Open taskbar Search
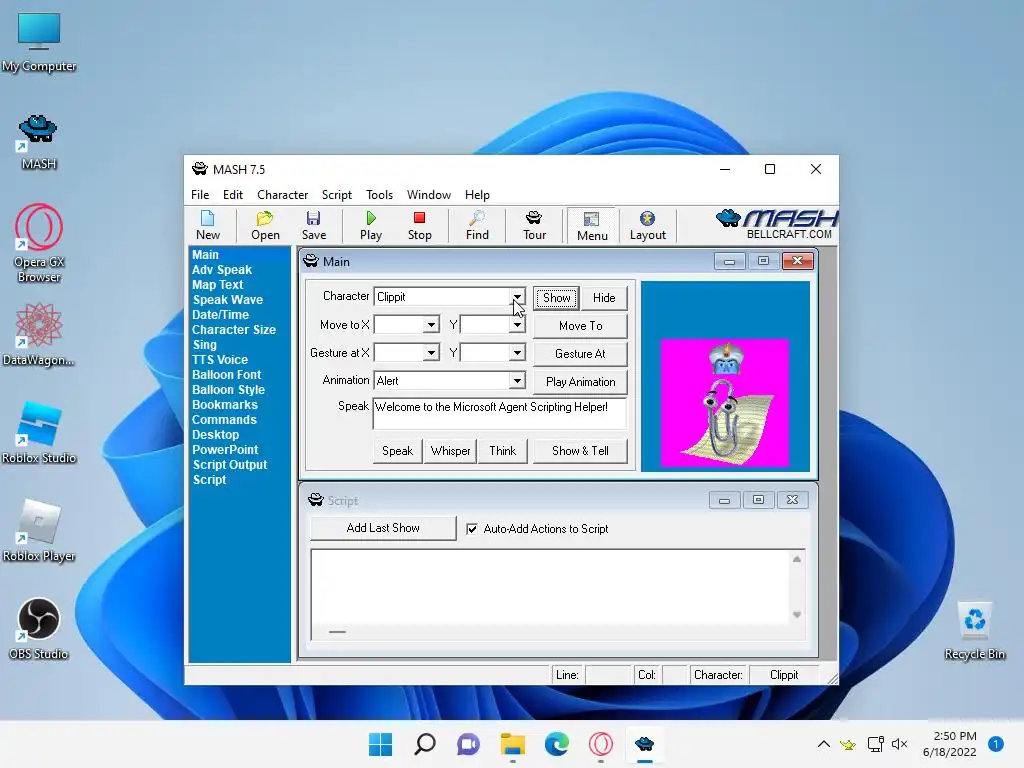 424,744
